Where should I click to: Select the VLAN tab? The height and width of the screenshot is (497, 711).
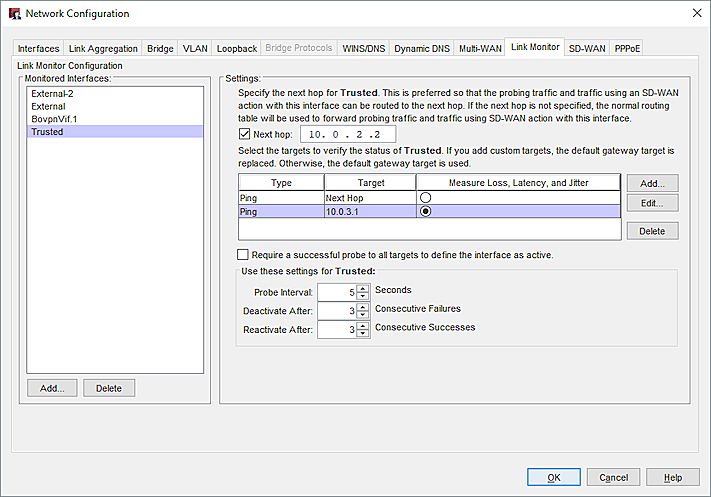[x=195, y=49]
